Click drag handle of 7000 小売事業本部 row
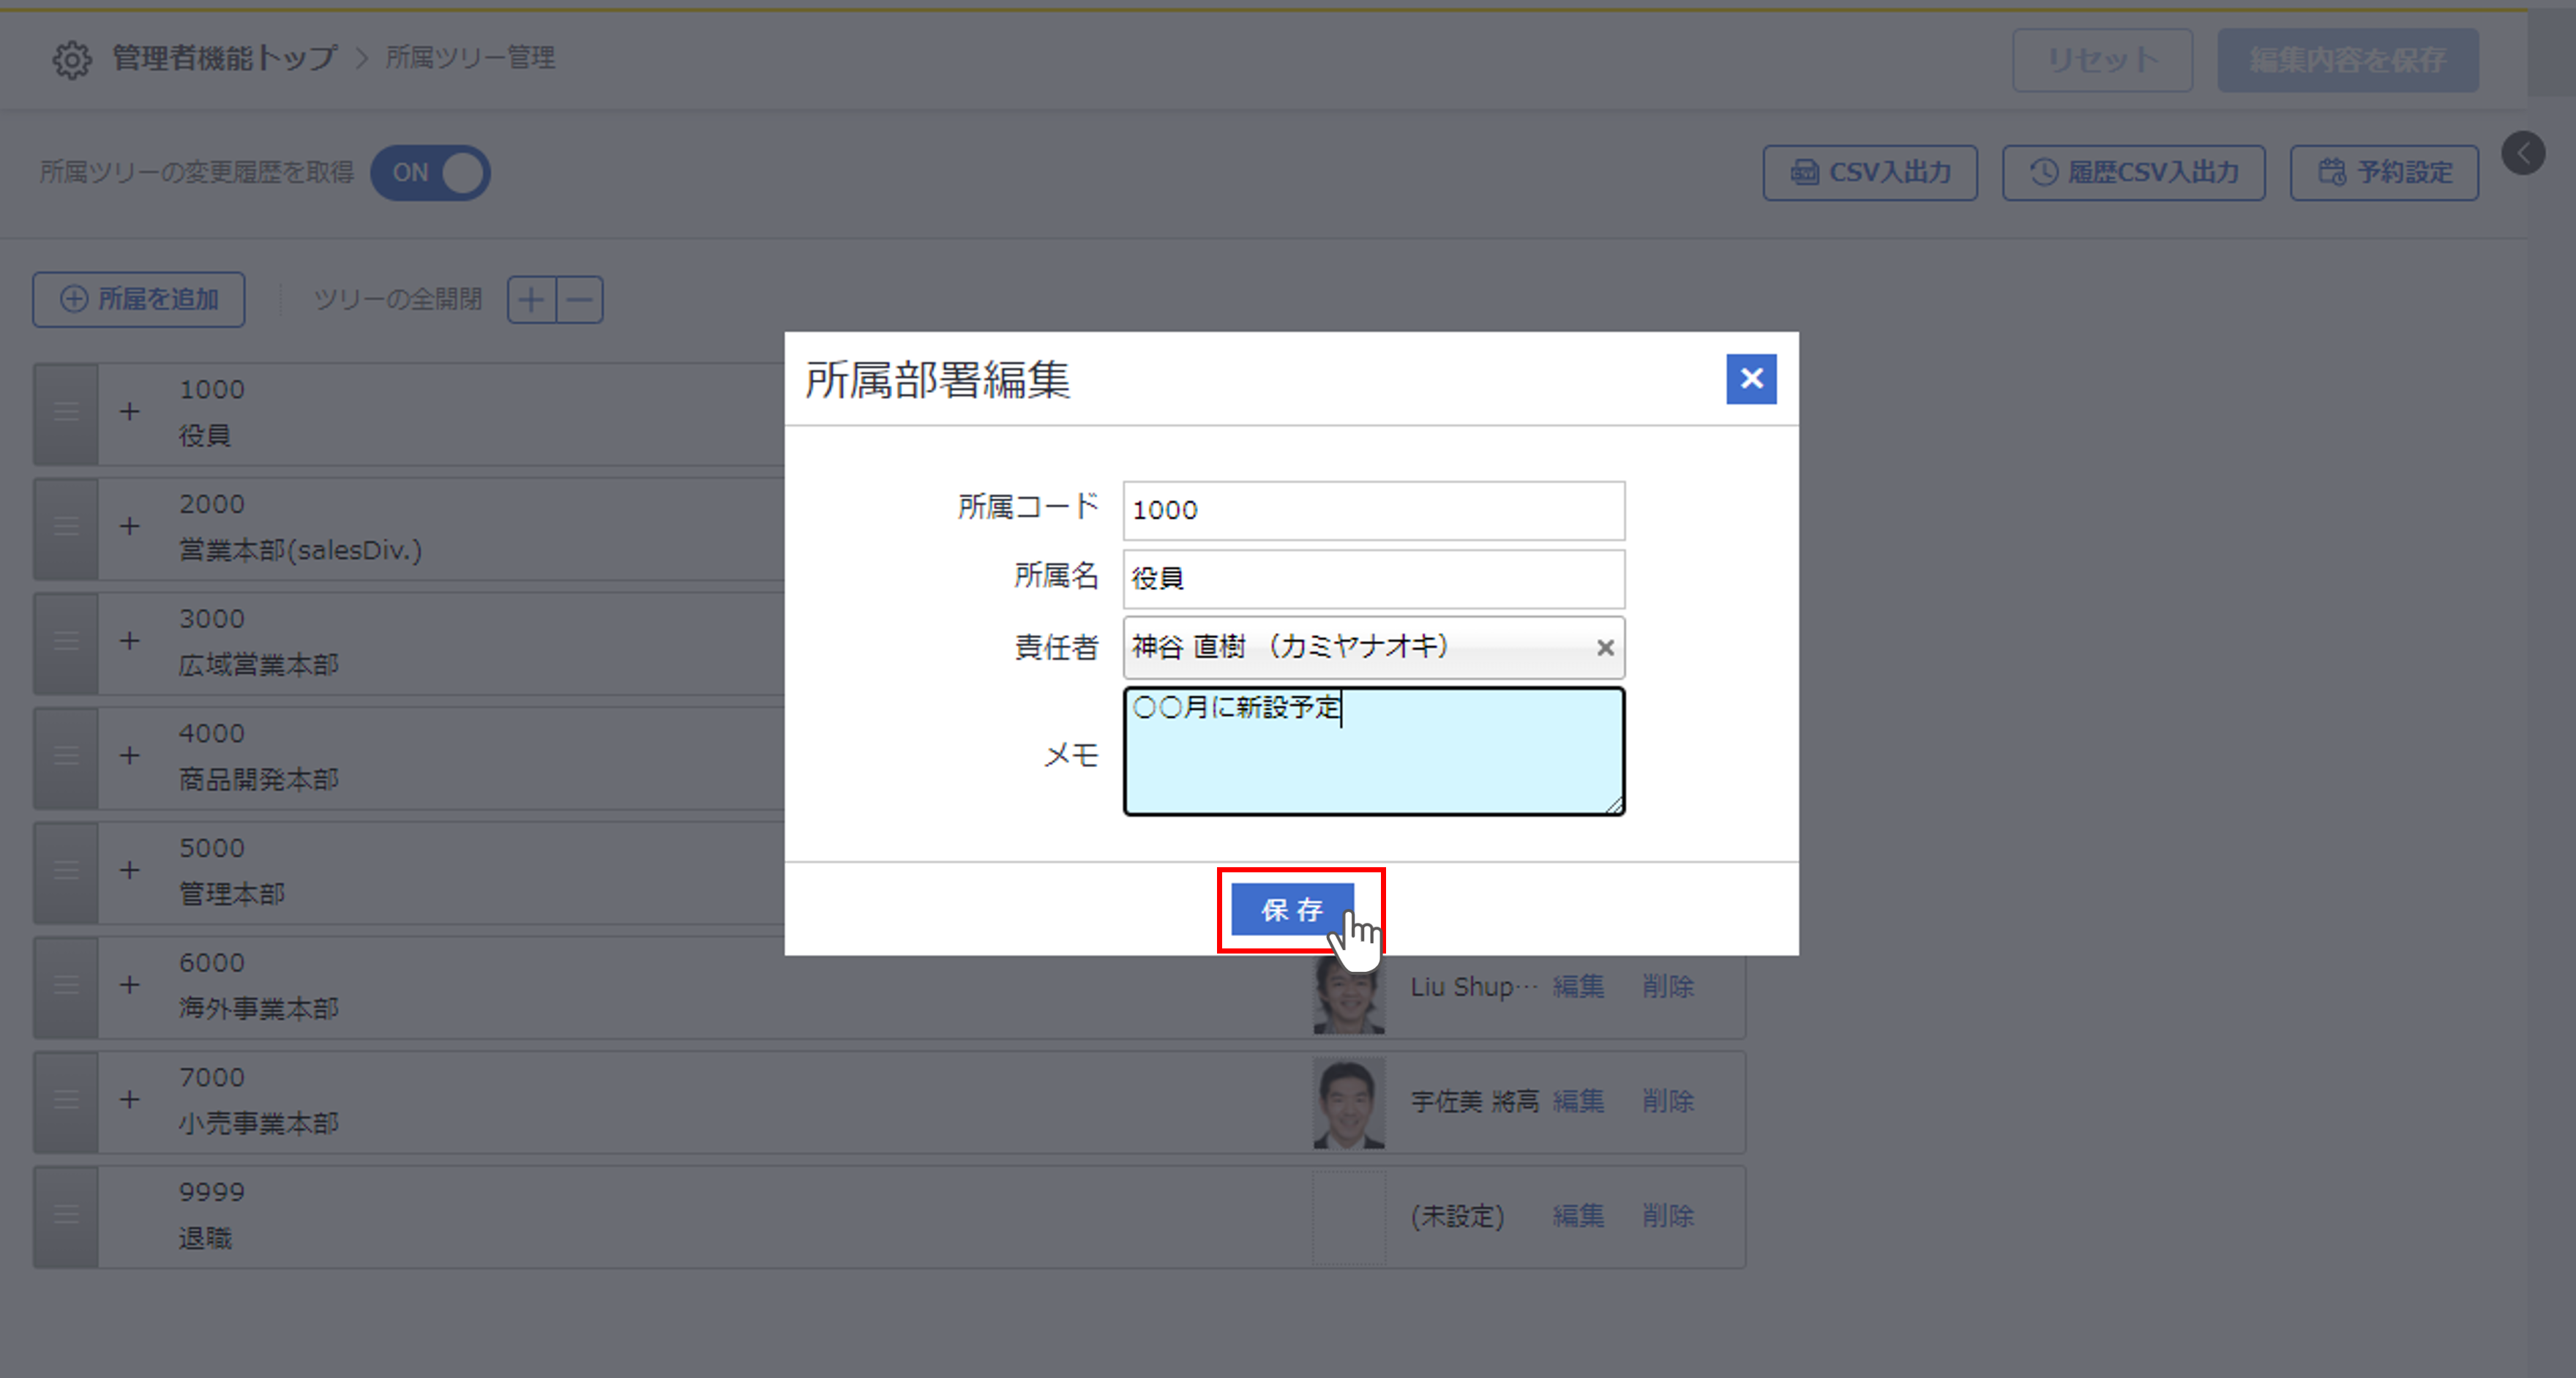This screenshot has height=1378, width=2576. (66, 1102)
